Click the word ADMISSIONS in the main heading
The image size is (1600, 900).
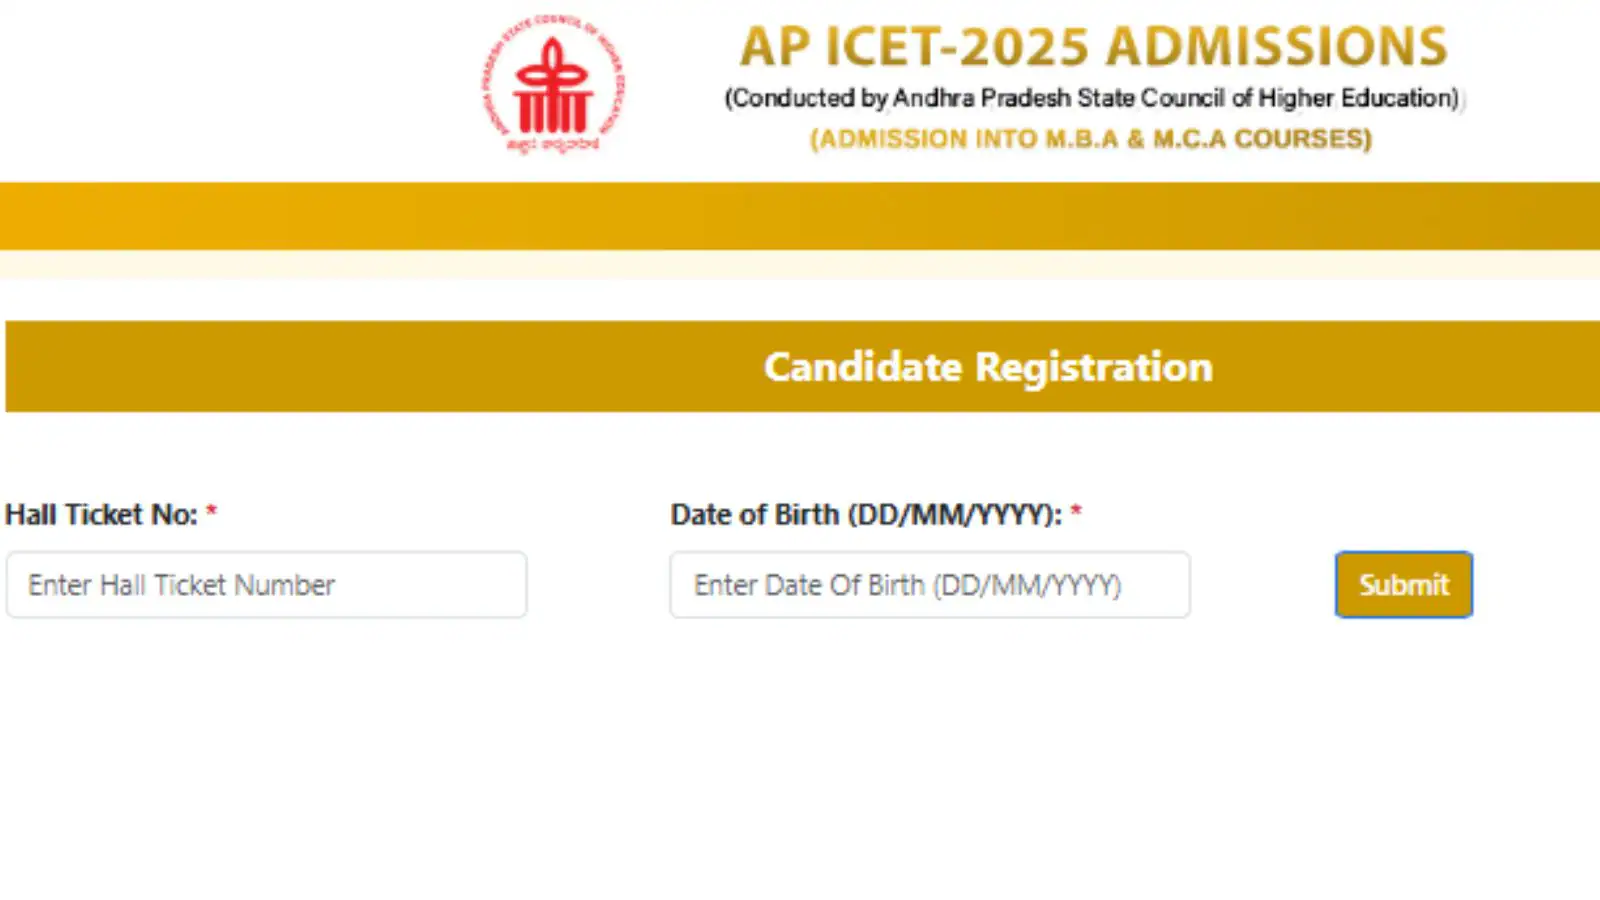[1276, 46]
